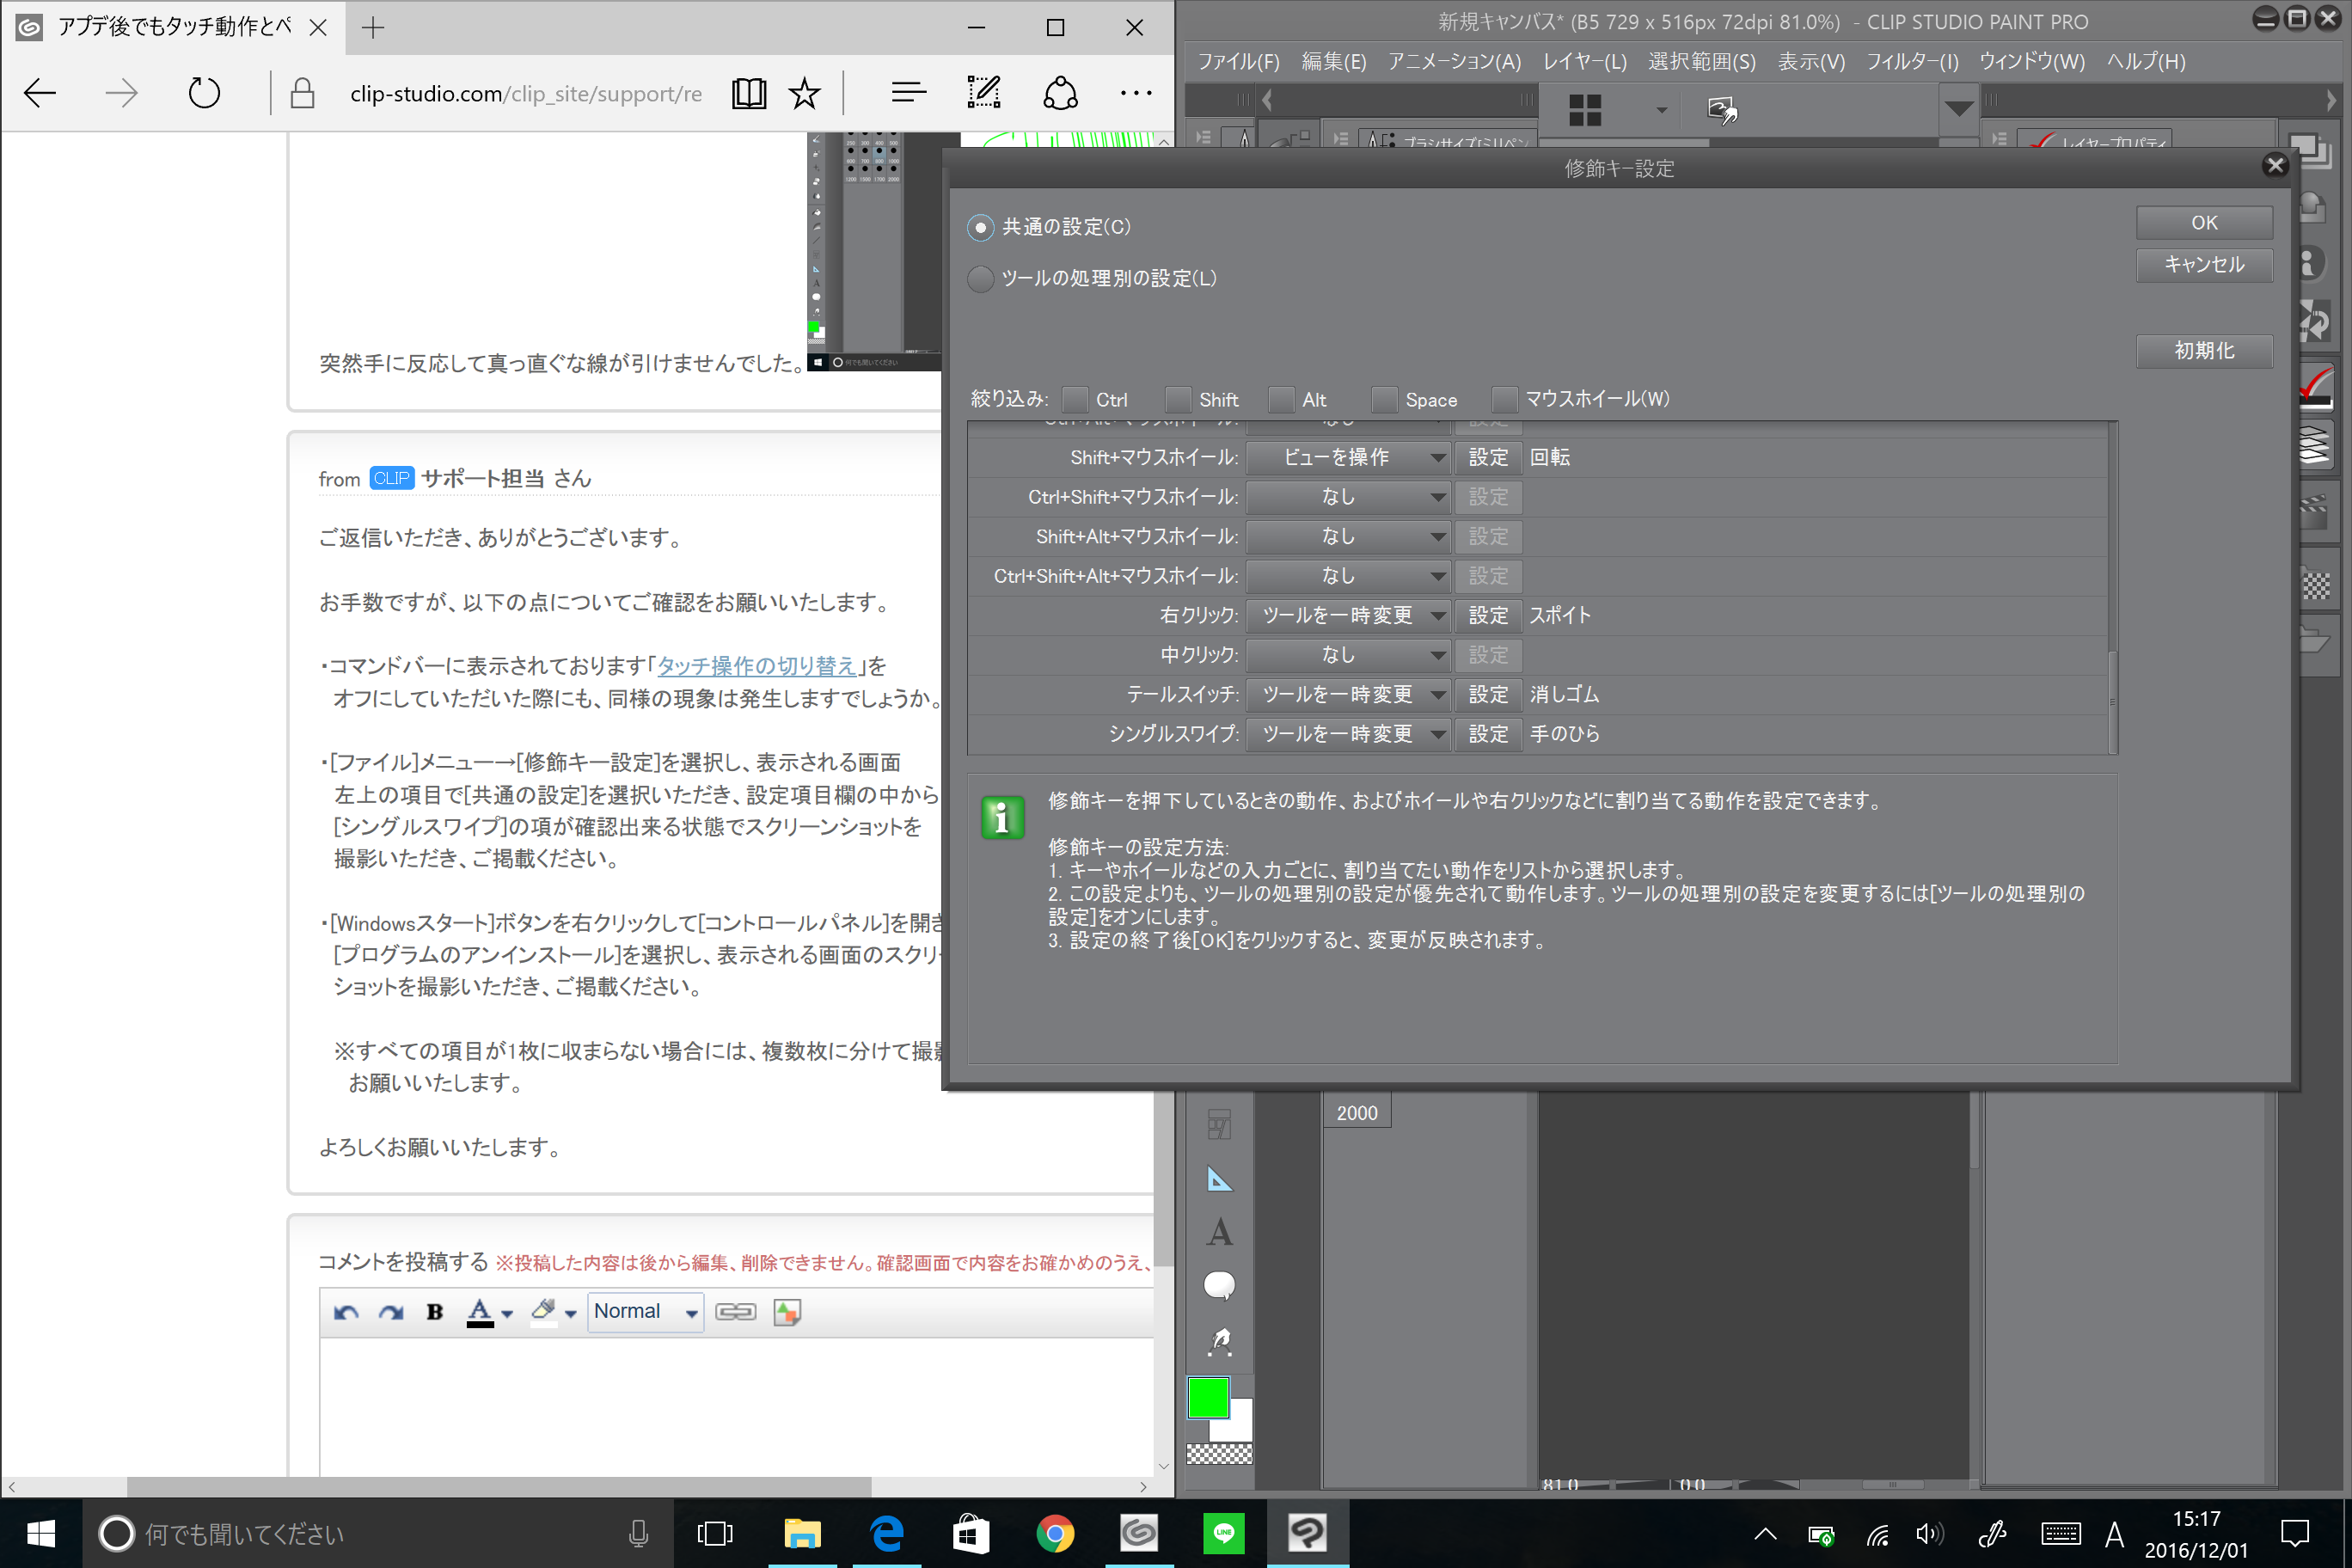This screenshot has height=1568, width=2352.
Task: Enable the Ctrl filter checkbox
Action: point(1076,400)
